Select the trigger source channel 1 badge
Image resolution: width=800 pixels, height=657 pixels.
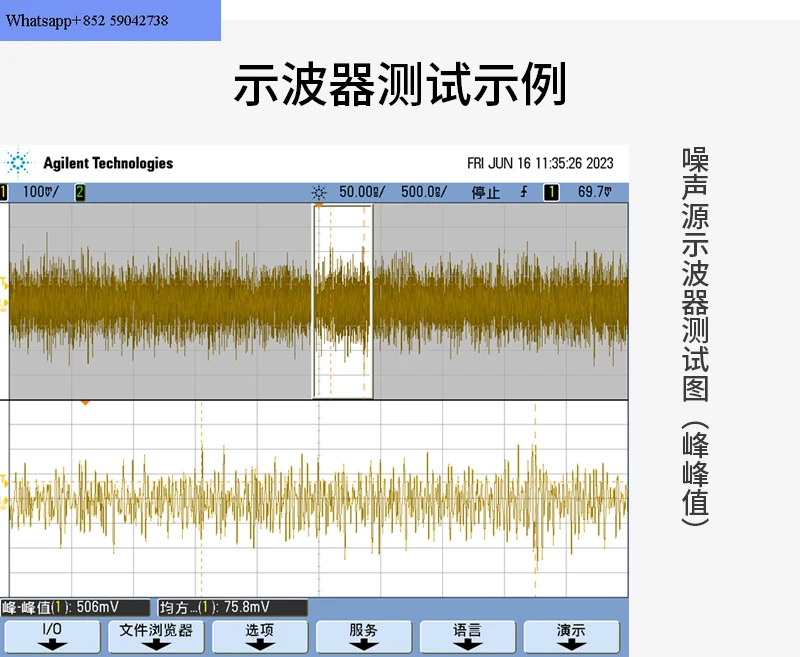551,192
